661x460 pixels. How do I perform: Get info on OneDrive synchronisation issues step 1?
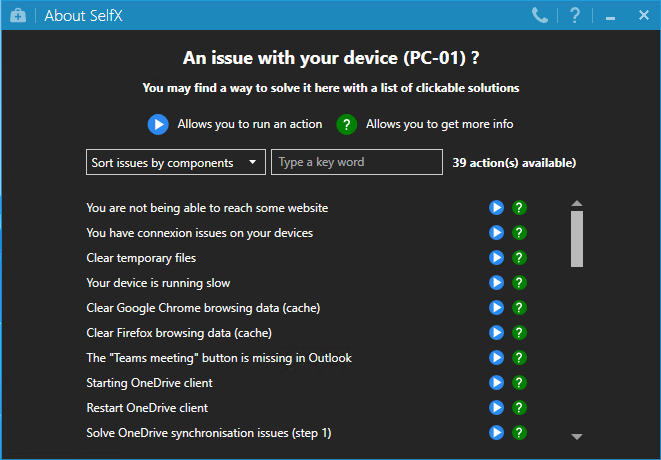tap(519, 433)
